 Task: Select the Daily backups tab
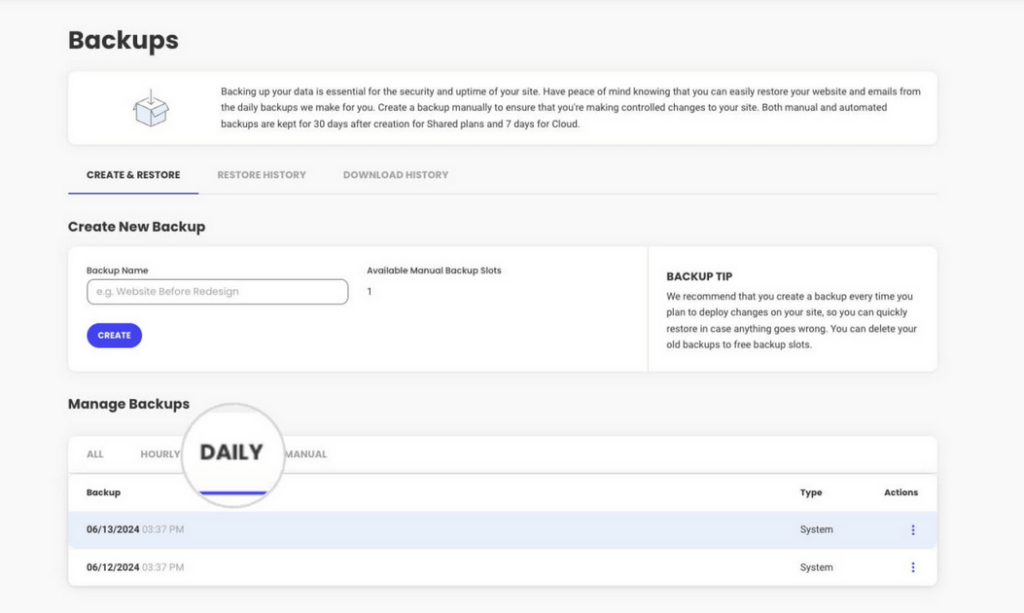point(232,452)
